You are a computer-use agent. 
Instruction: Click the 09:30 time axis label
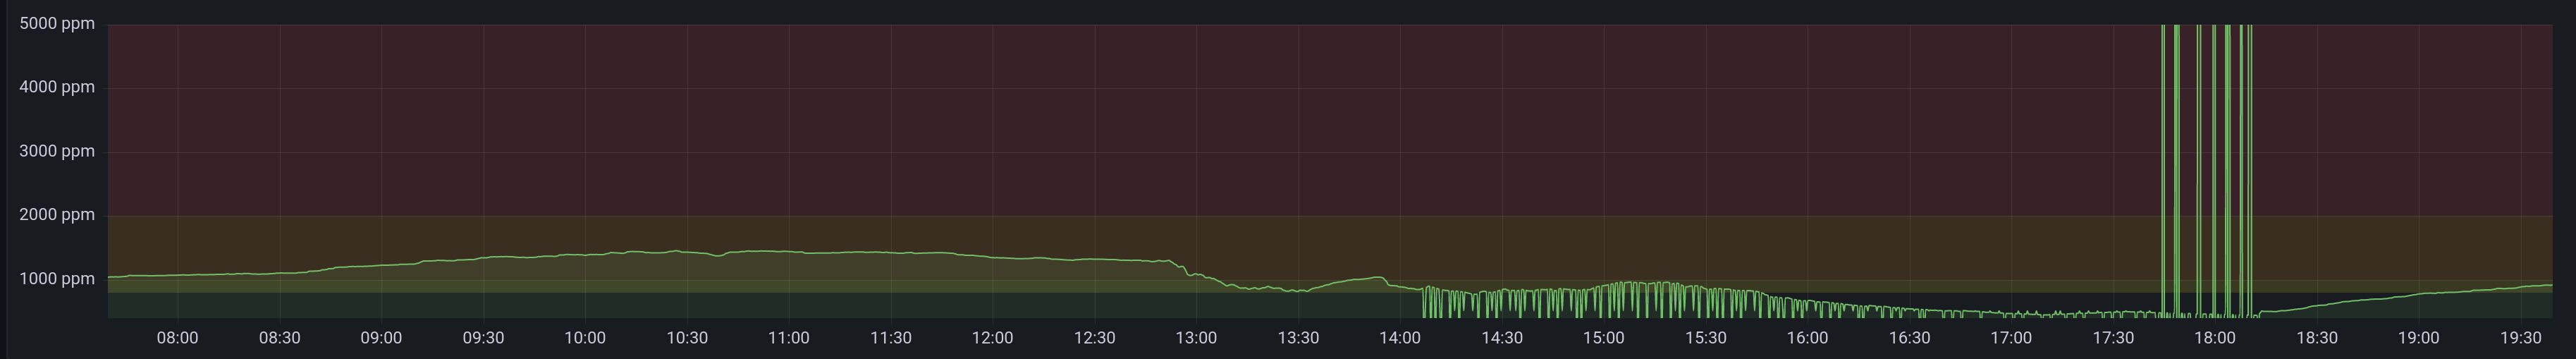(483, 338)
